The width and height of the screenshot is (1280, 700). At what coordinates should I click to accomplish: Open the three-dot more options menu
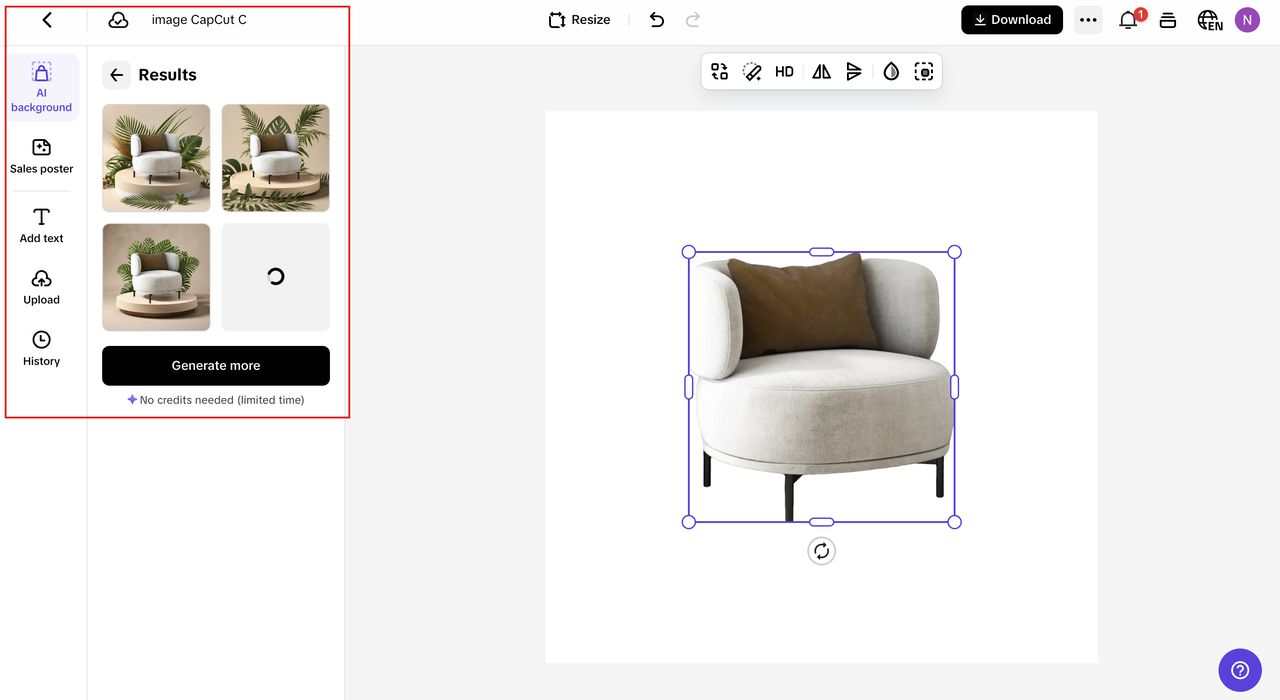point(1088,20)
